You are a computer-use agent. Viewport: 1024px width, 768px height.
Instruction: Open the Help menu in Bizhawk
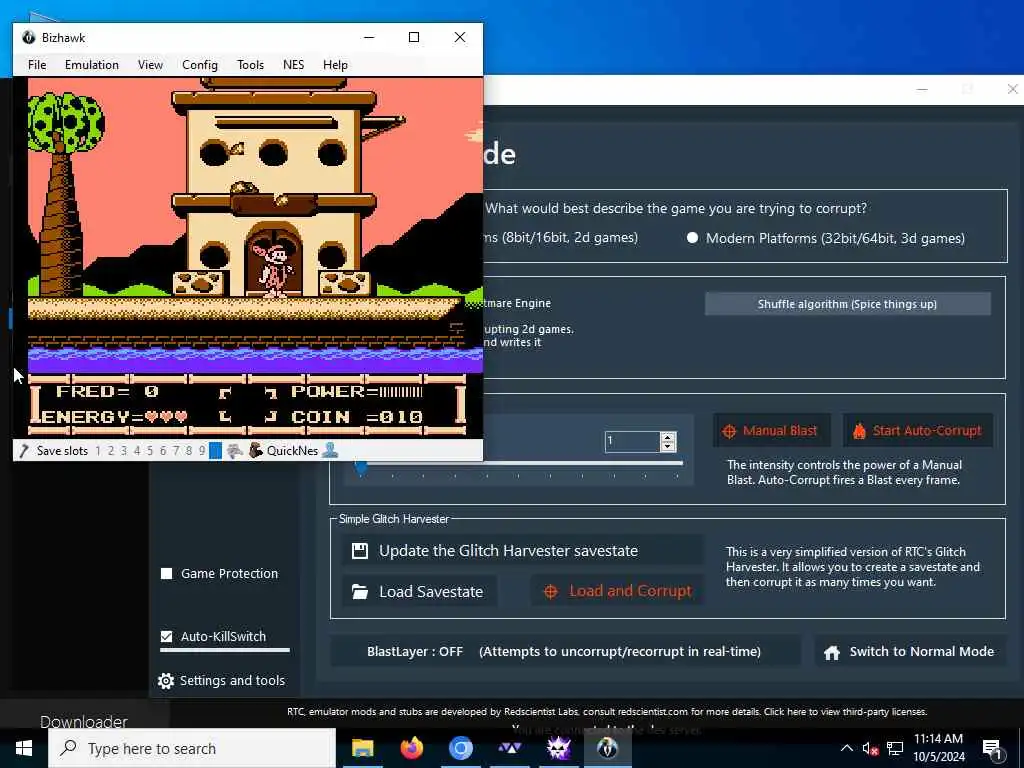pyautogui.click(x=335, y=65)
